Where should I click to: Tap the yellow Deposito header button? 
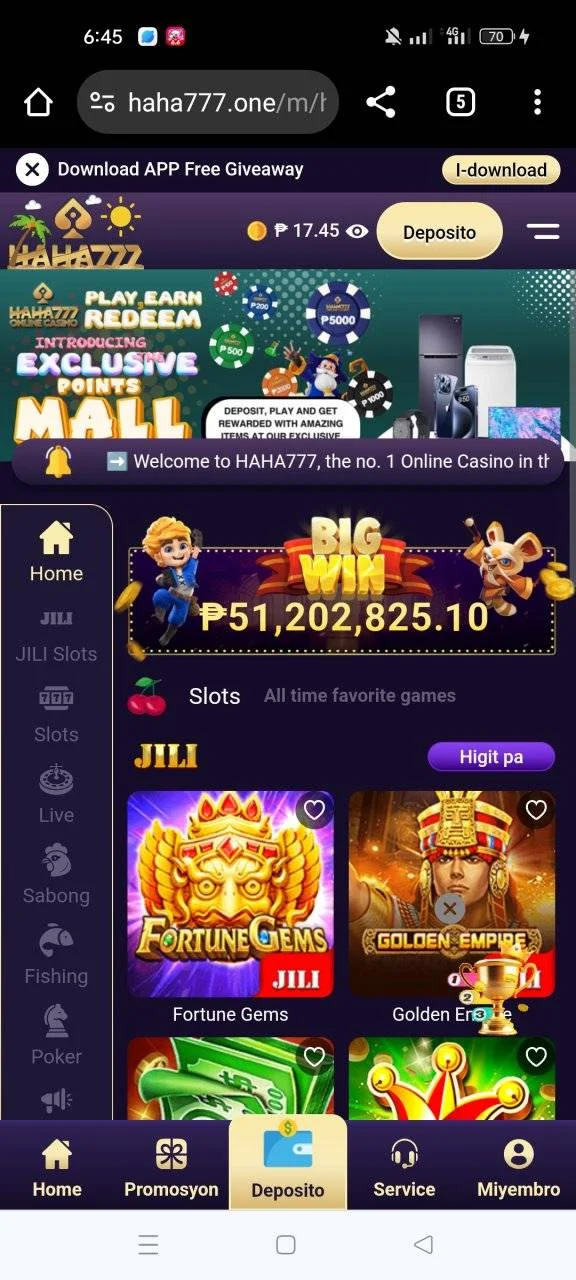(x=439, y=232)
